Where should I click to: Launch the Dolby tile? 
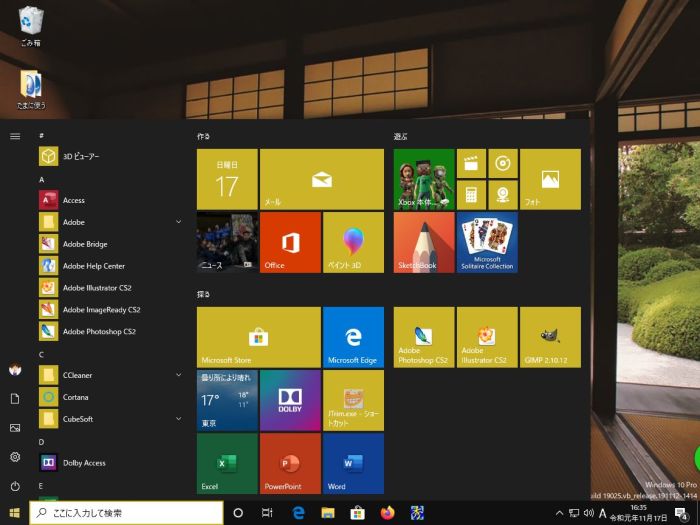point(290,400)
